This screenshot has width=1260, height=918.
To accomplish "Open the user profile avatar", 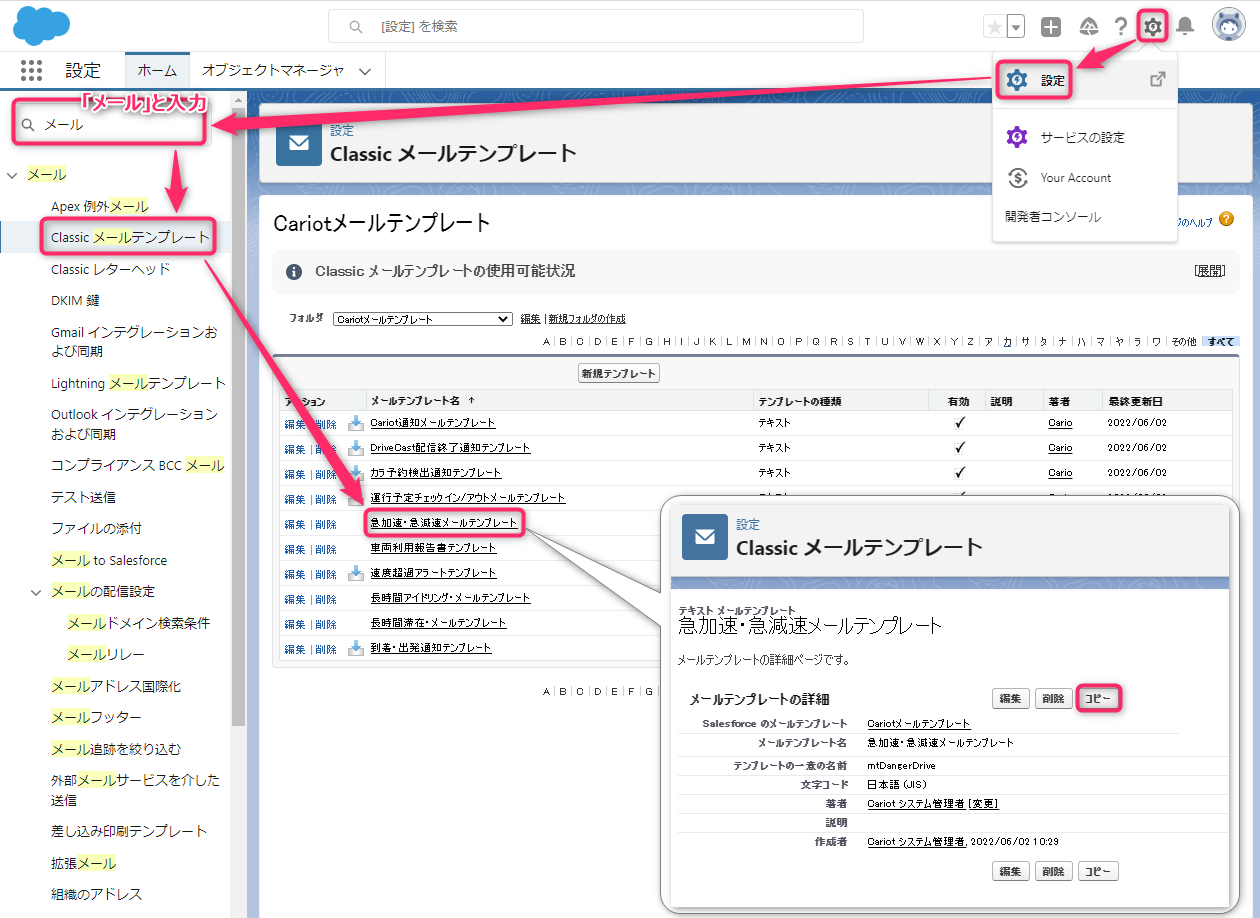I will [x=1228, y=26].
